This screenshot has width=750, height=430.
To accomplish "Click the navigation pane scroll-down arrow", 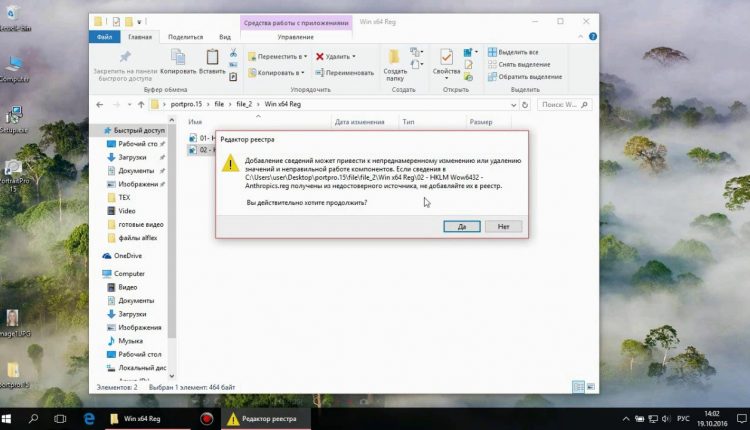I will pyautogui.click(x=171, y=376).
